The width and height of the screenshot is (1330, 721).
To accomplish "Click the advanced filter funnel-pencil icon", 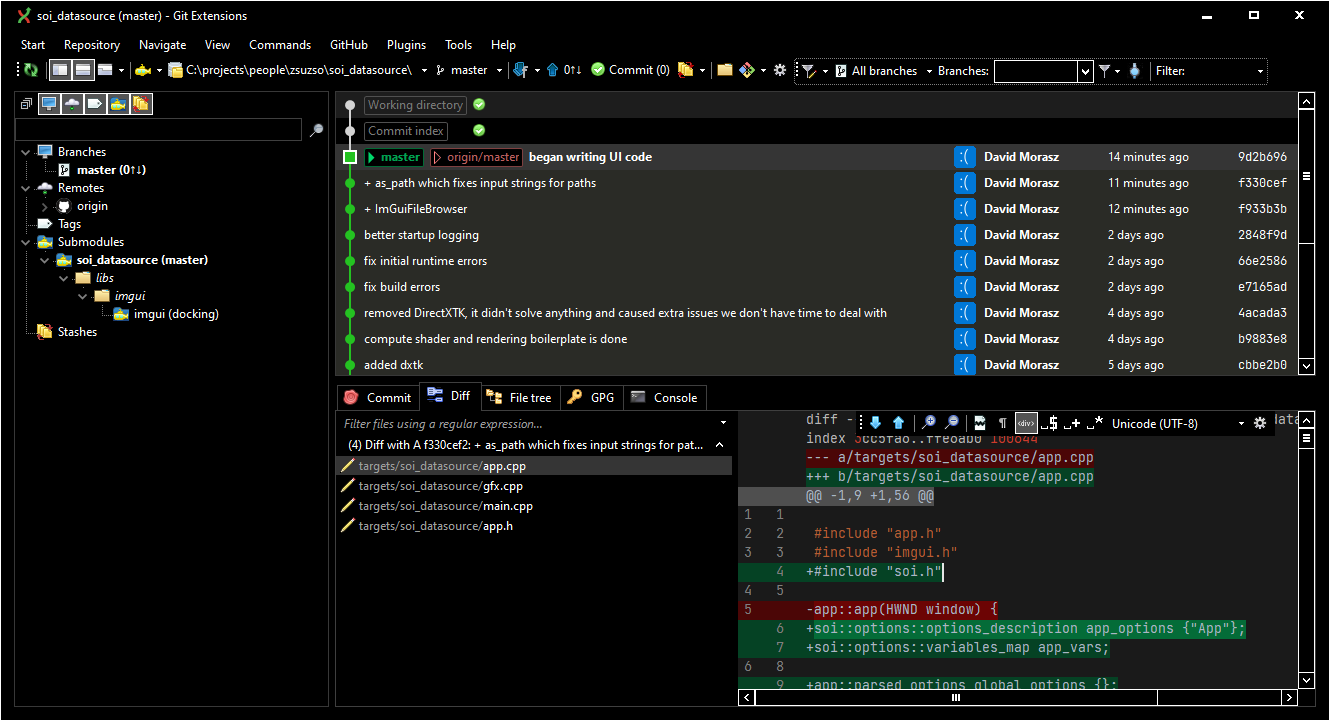I will coord(808,70).
